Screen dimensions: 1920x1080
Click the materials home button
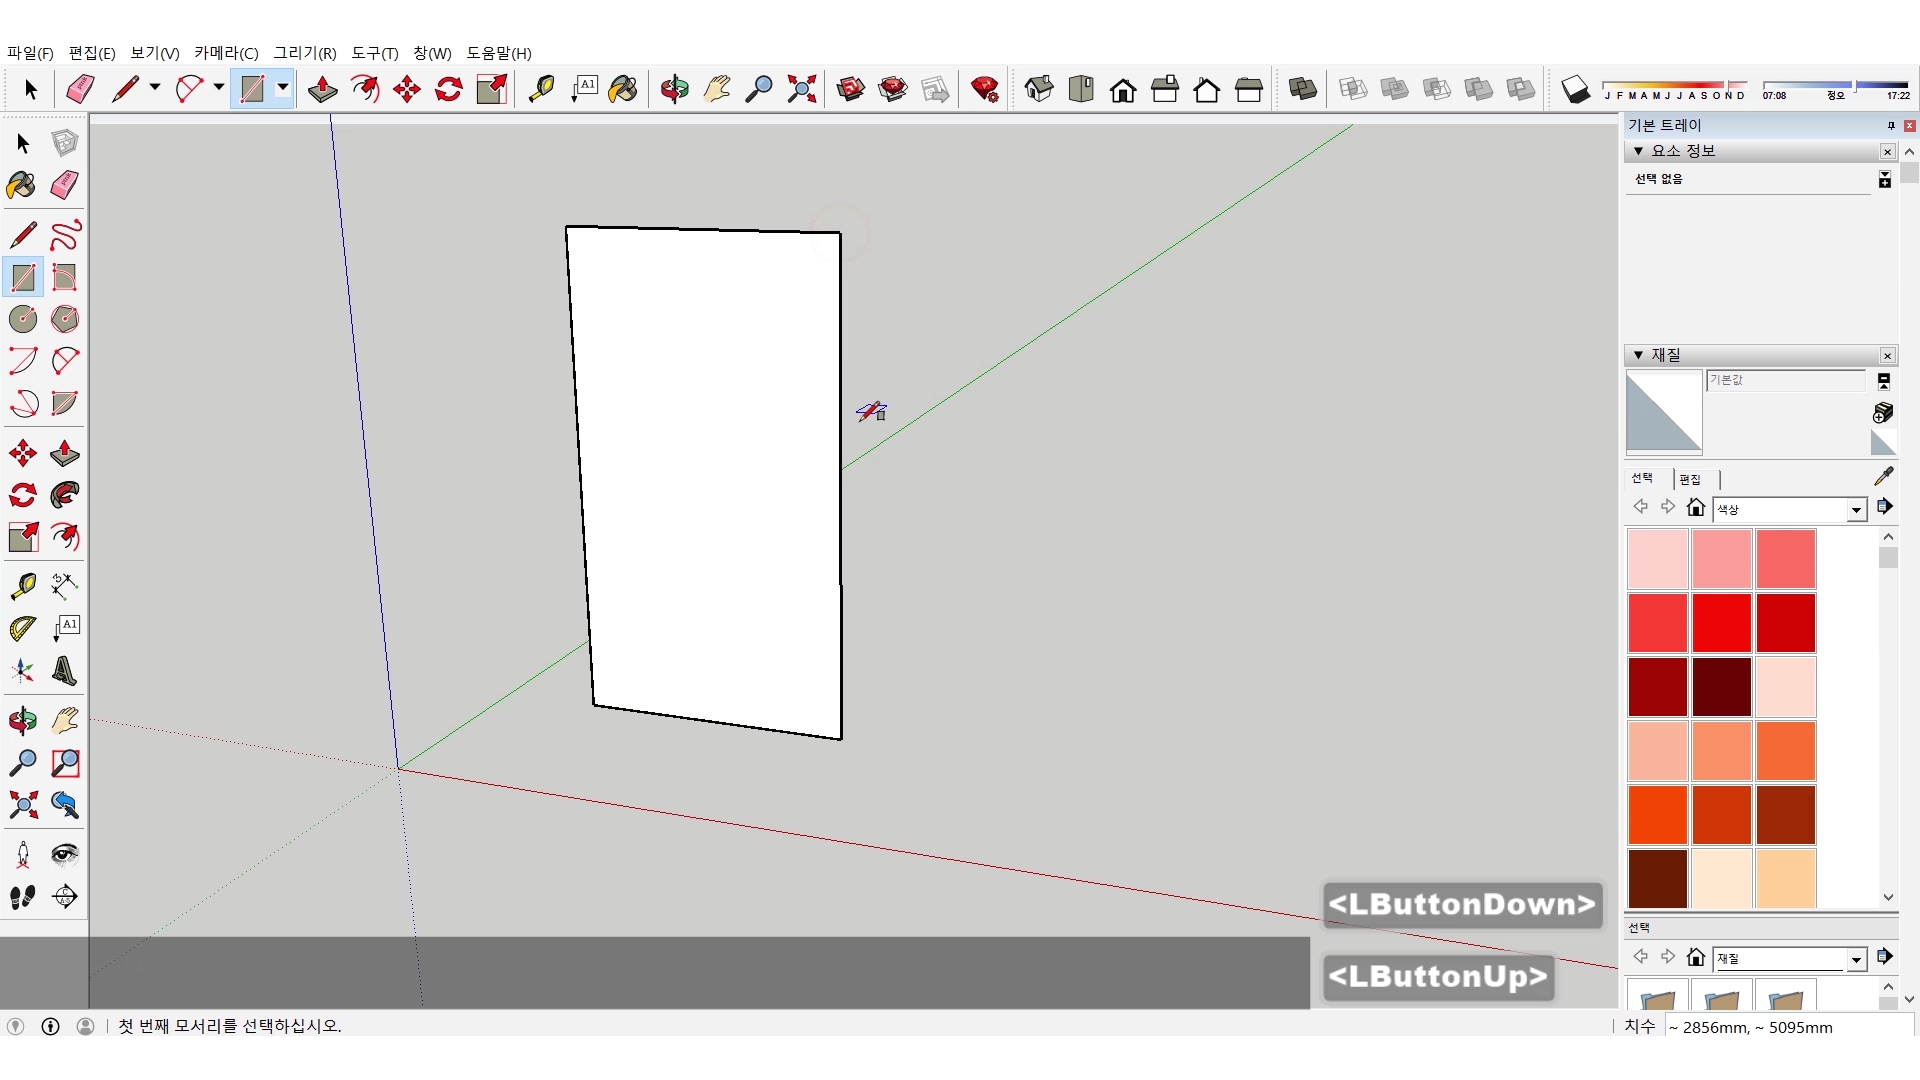[x=1695, y=508]
